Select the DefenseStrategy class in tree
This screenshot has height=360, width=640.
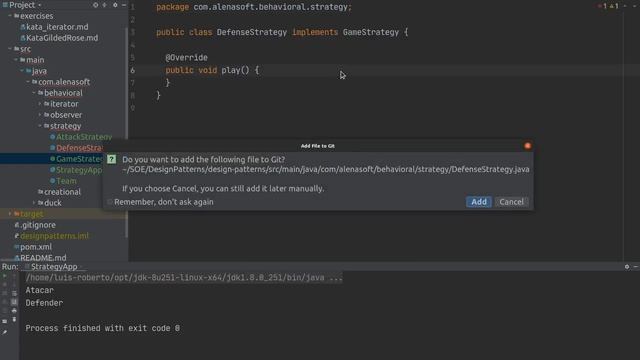tap(79, 148)
